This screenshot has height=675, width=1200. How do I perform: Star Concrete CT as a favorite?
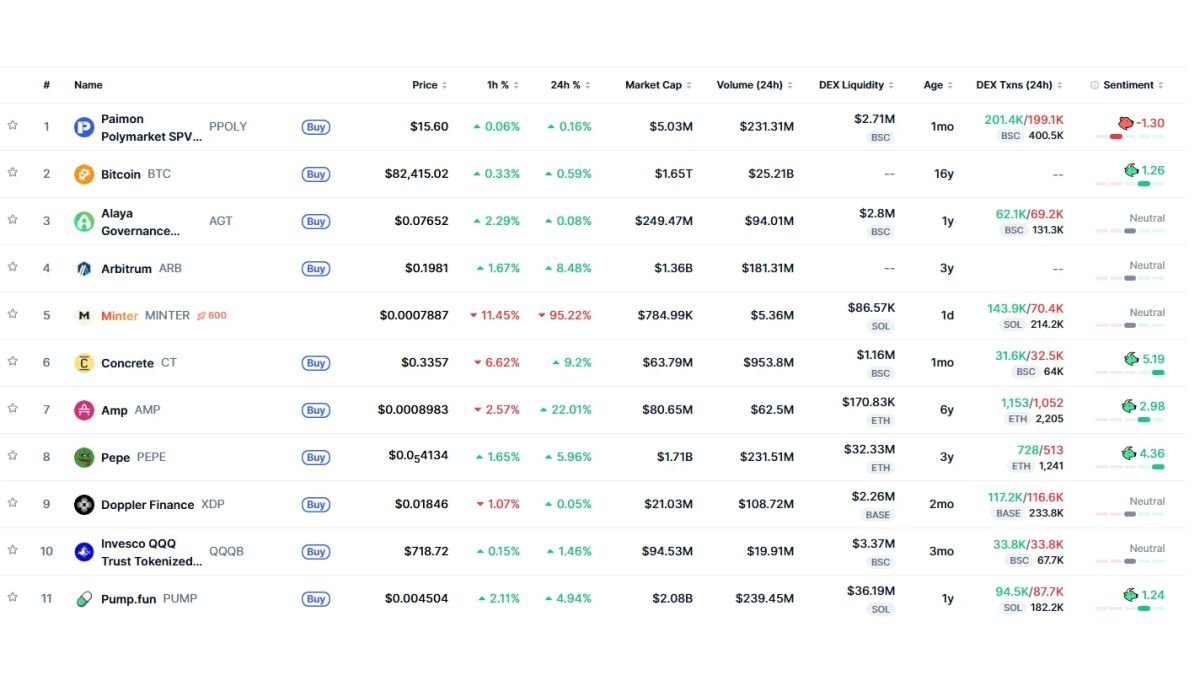(x=13, y=362)
